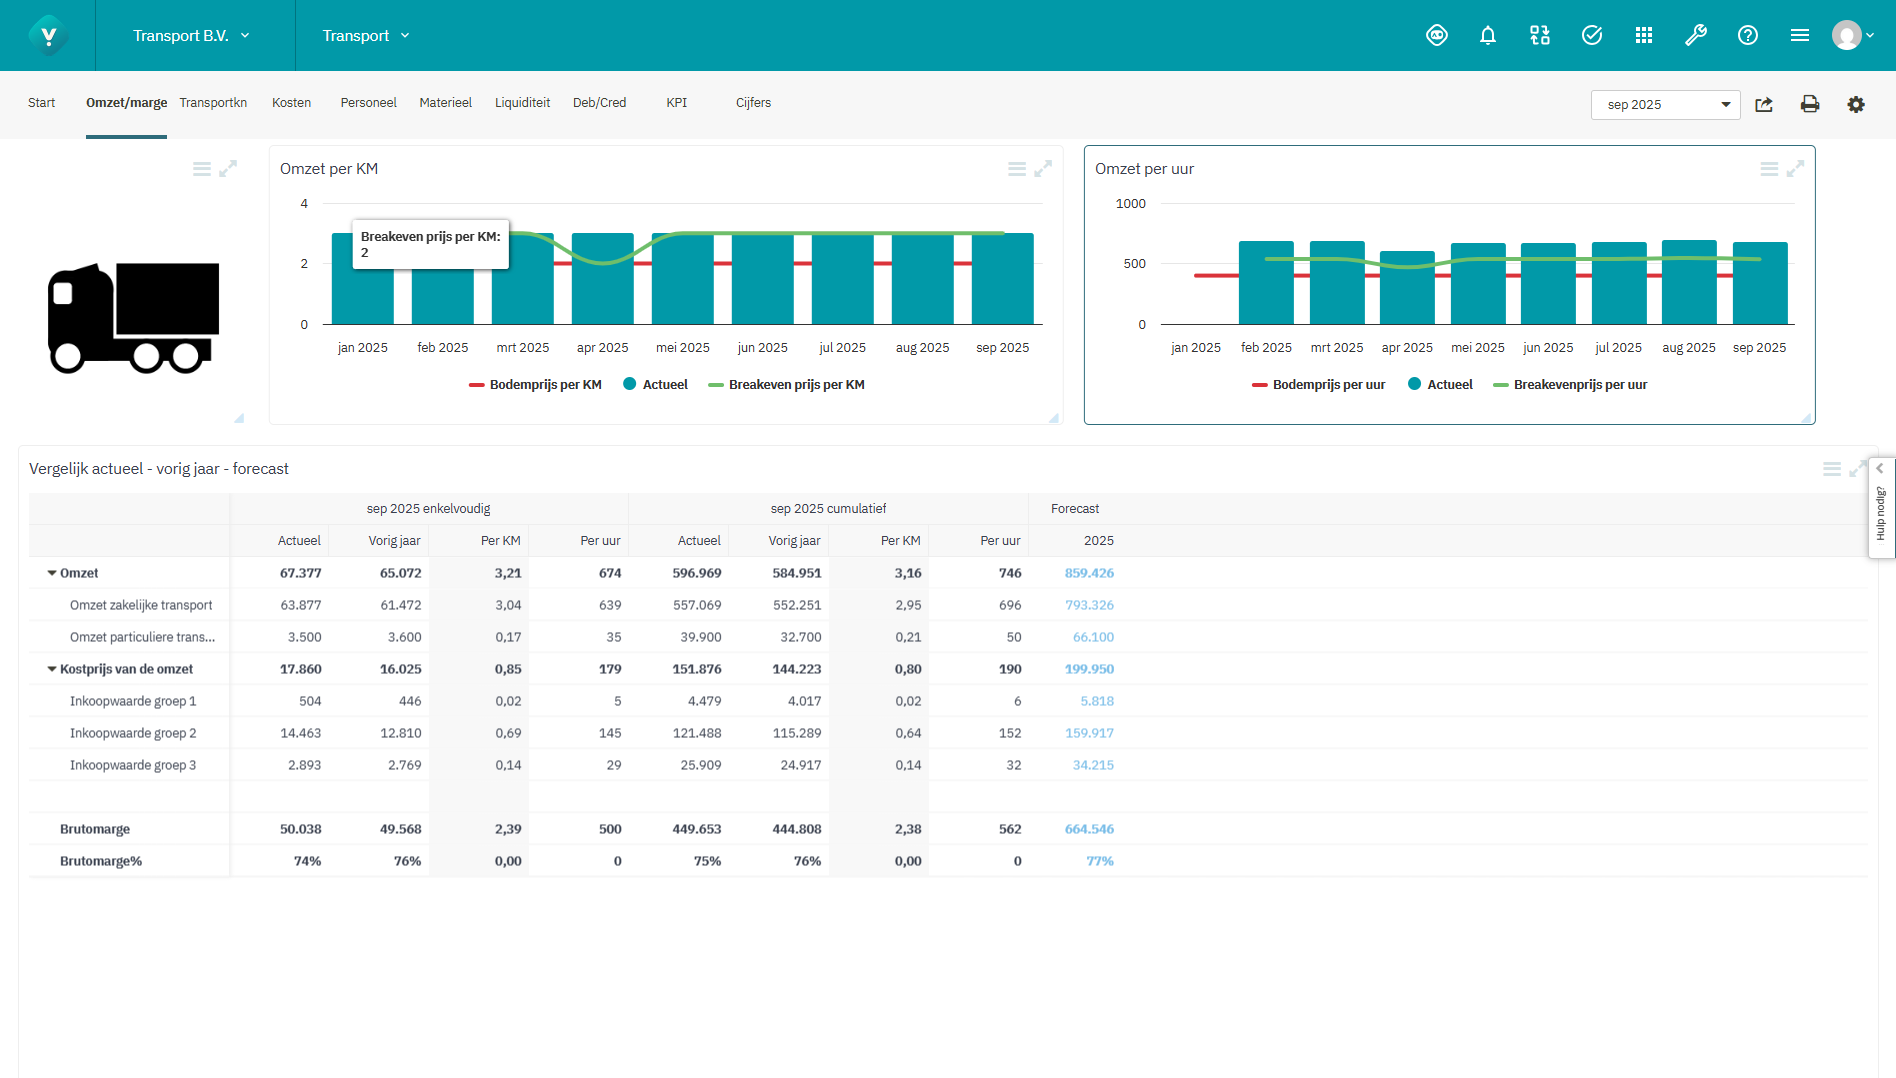This screenshot has width=1896, height=1078.
Task: Print the dashboard
Action: coord(1810,104)
